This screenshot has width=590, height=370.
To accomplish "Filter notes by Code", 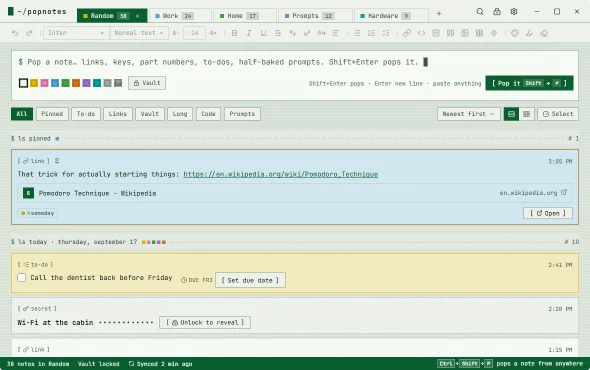I will tap(208, 114).
